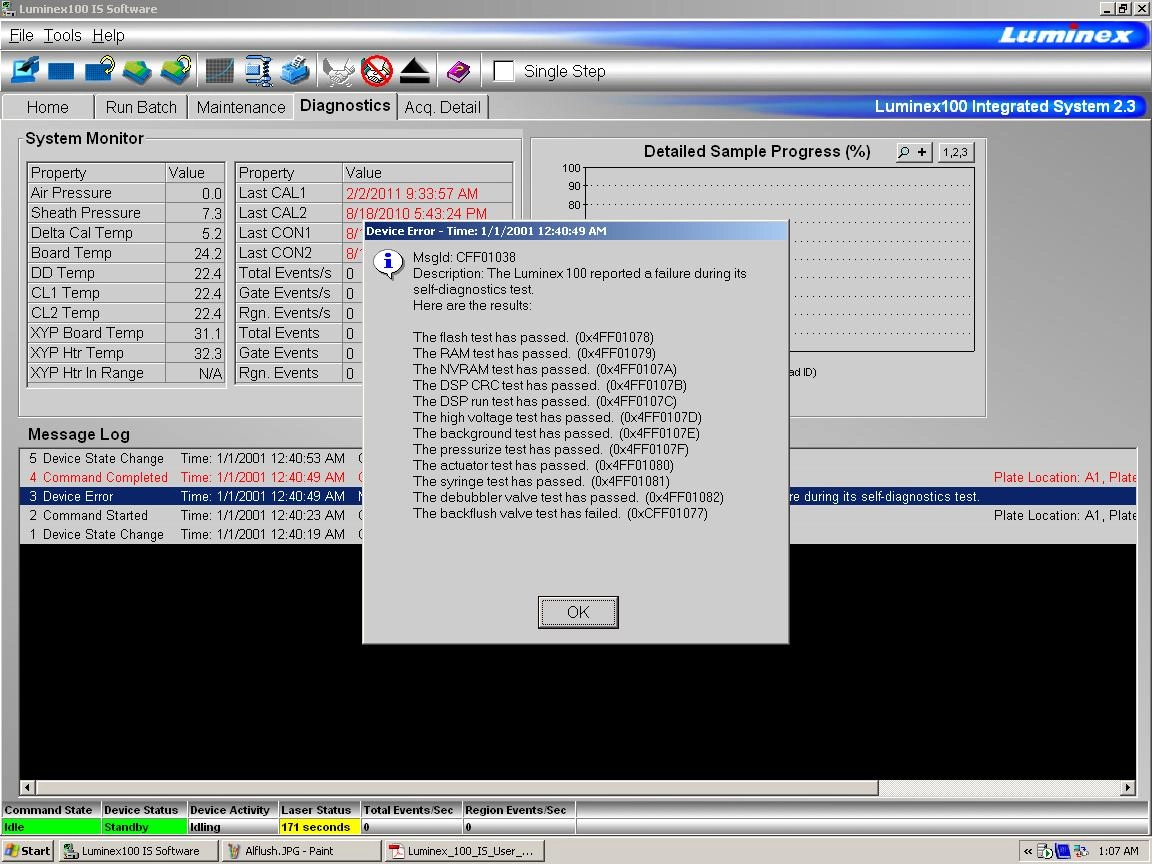Click the first toolbar icon with pen
Viewport: 1152px width, 864px height.
[x=25, y=72]
